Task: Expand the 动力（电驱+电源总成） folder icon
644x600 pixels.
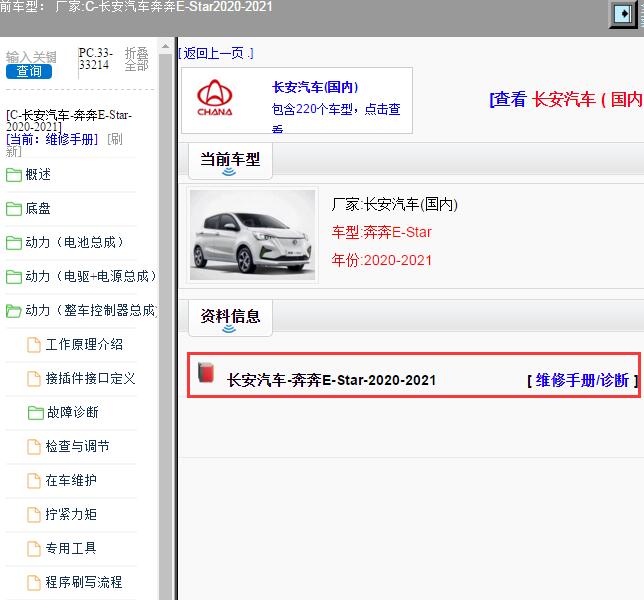Action: [x=14, y=277]
